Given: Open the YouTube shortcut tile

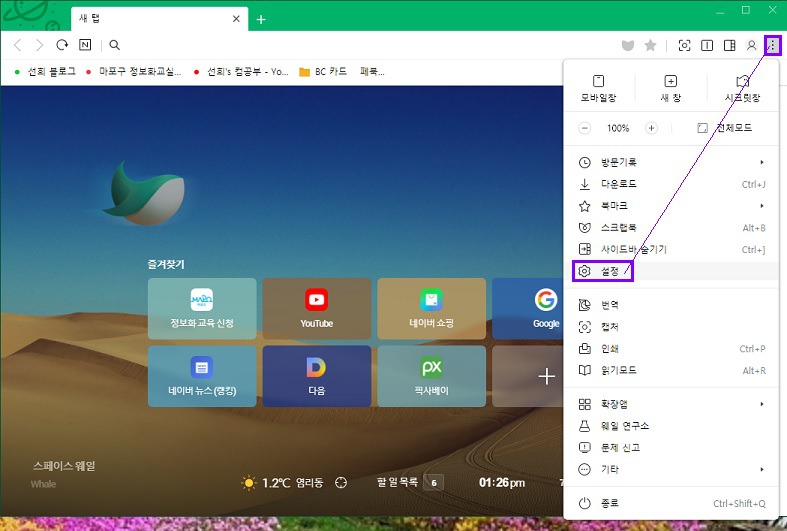Looking at the screenshot, I should pos(317,309).
